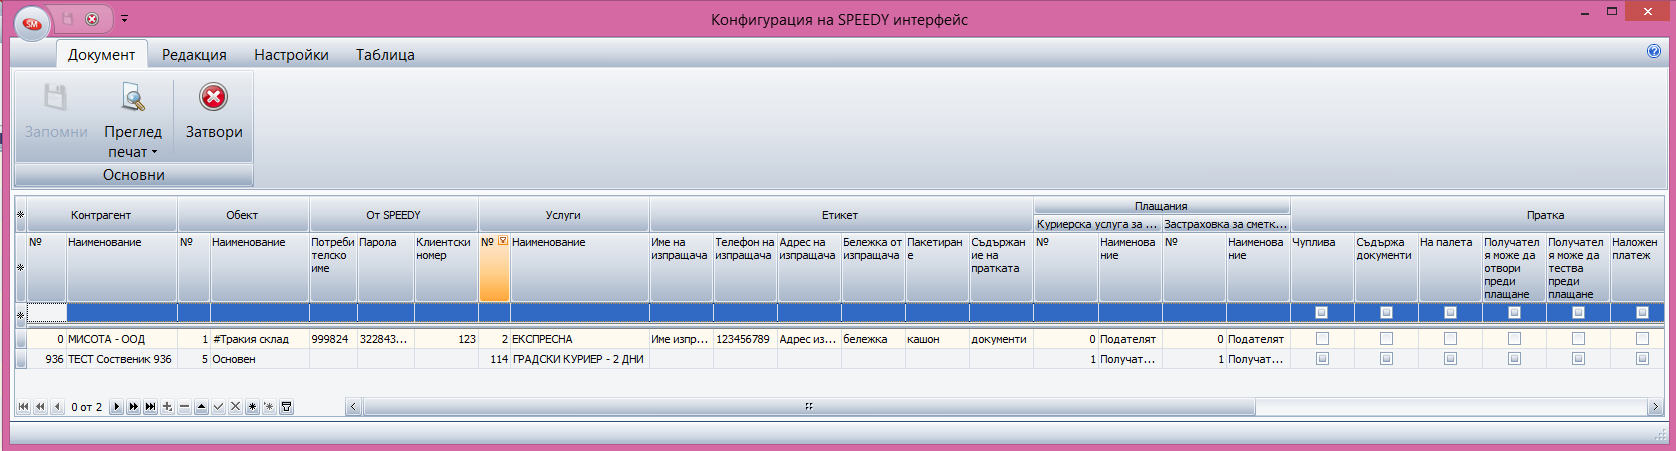Sort by the Клиентски номер column header
The image size is (1676, 451).
[446, 267]
